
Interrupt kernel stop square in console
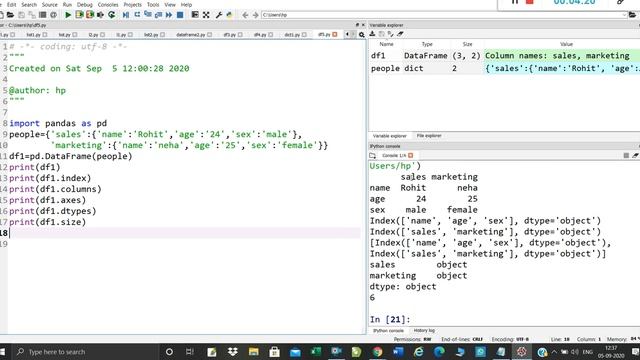tap(626, 156)
